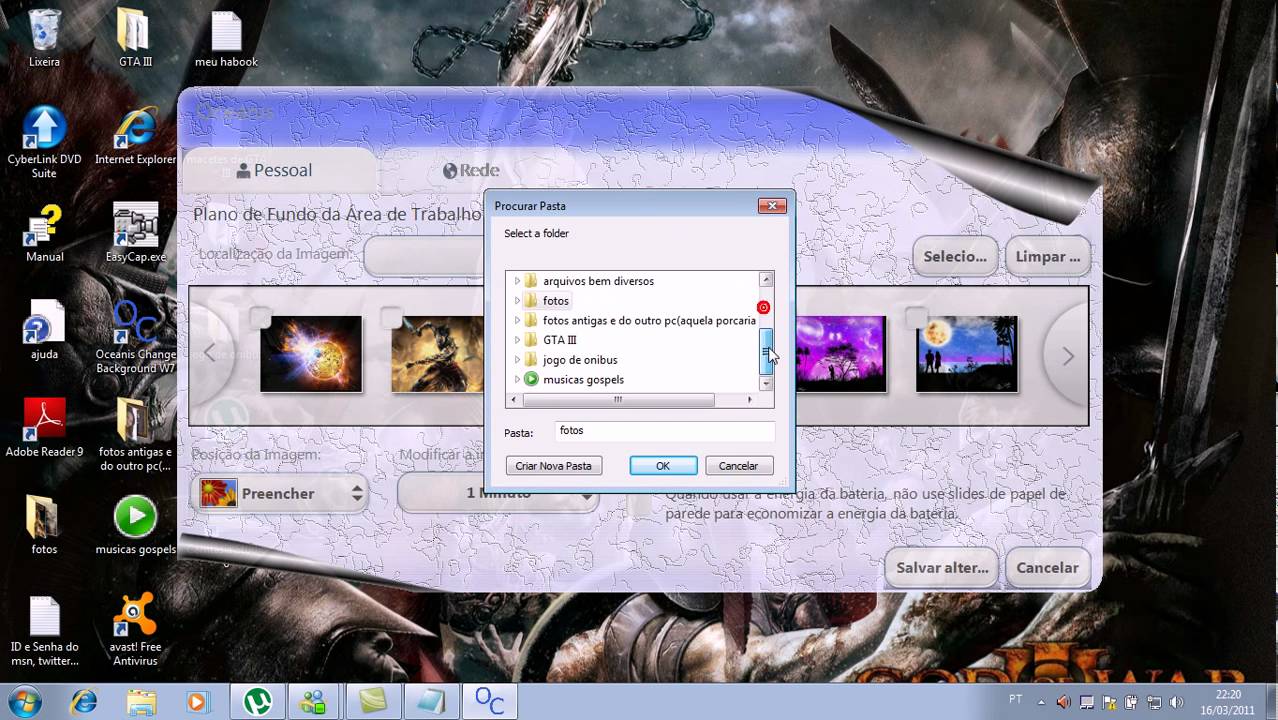
Task: Open the Manual desktop shortcut
Action: [44, 233]
